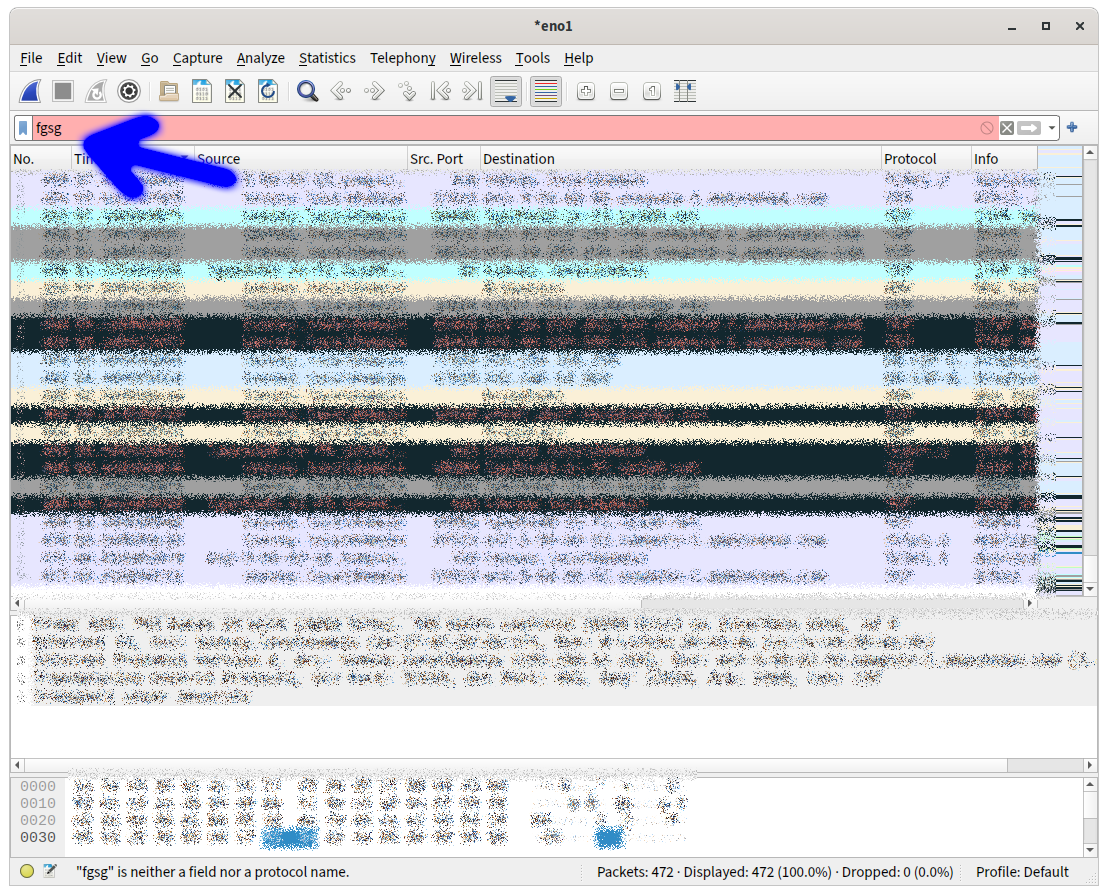This screenshot has width=1108, height=895.
Task: Open the Edit menu
Action: [69, 58]
